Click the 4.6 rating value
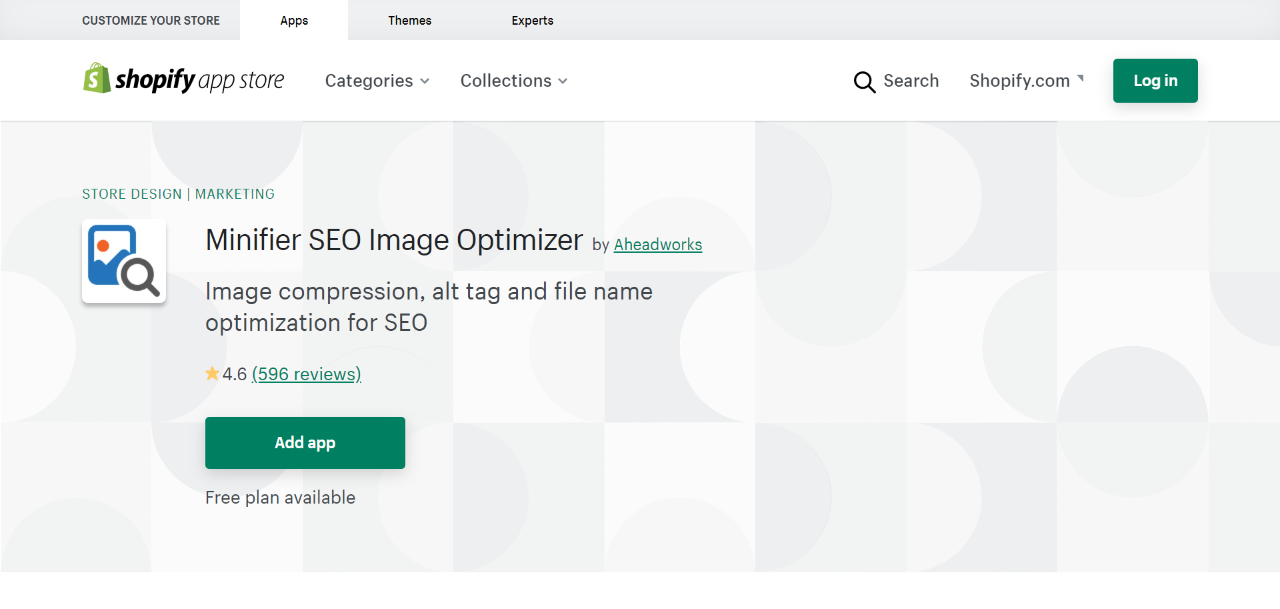 tap(234, 374)
